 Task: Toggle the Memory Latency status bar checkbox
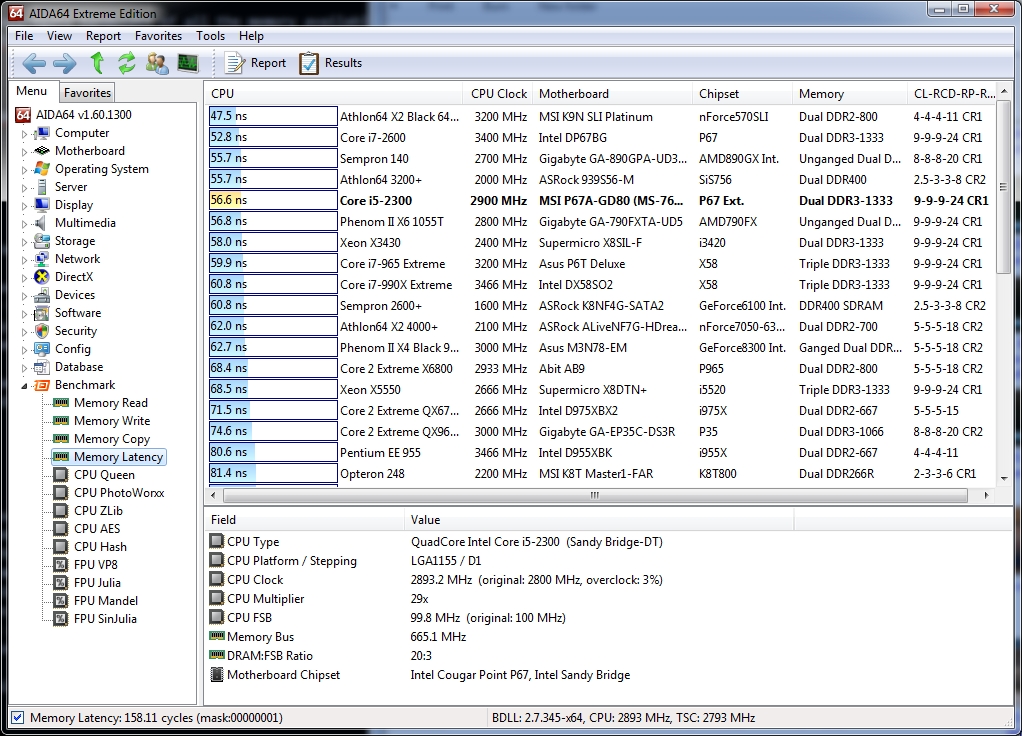click(18, 718)
